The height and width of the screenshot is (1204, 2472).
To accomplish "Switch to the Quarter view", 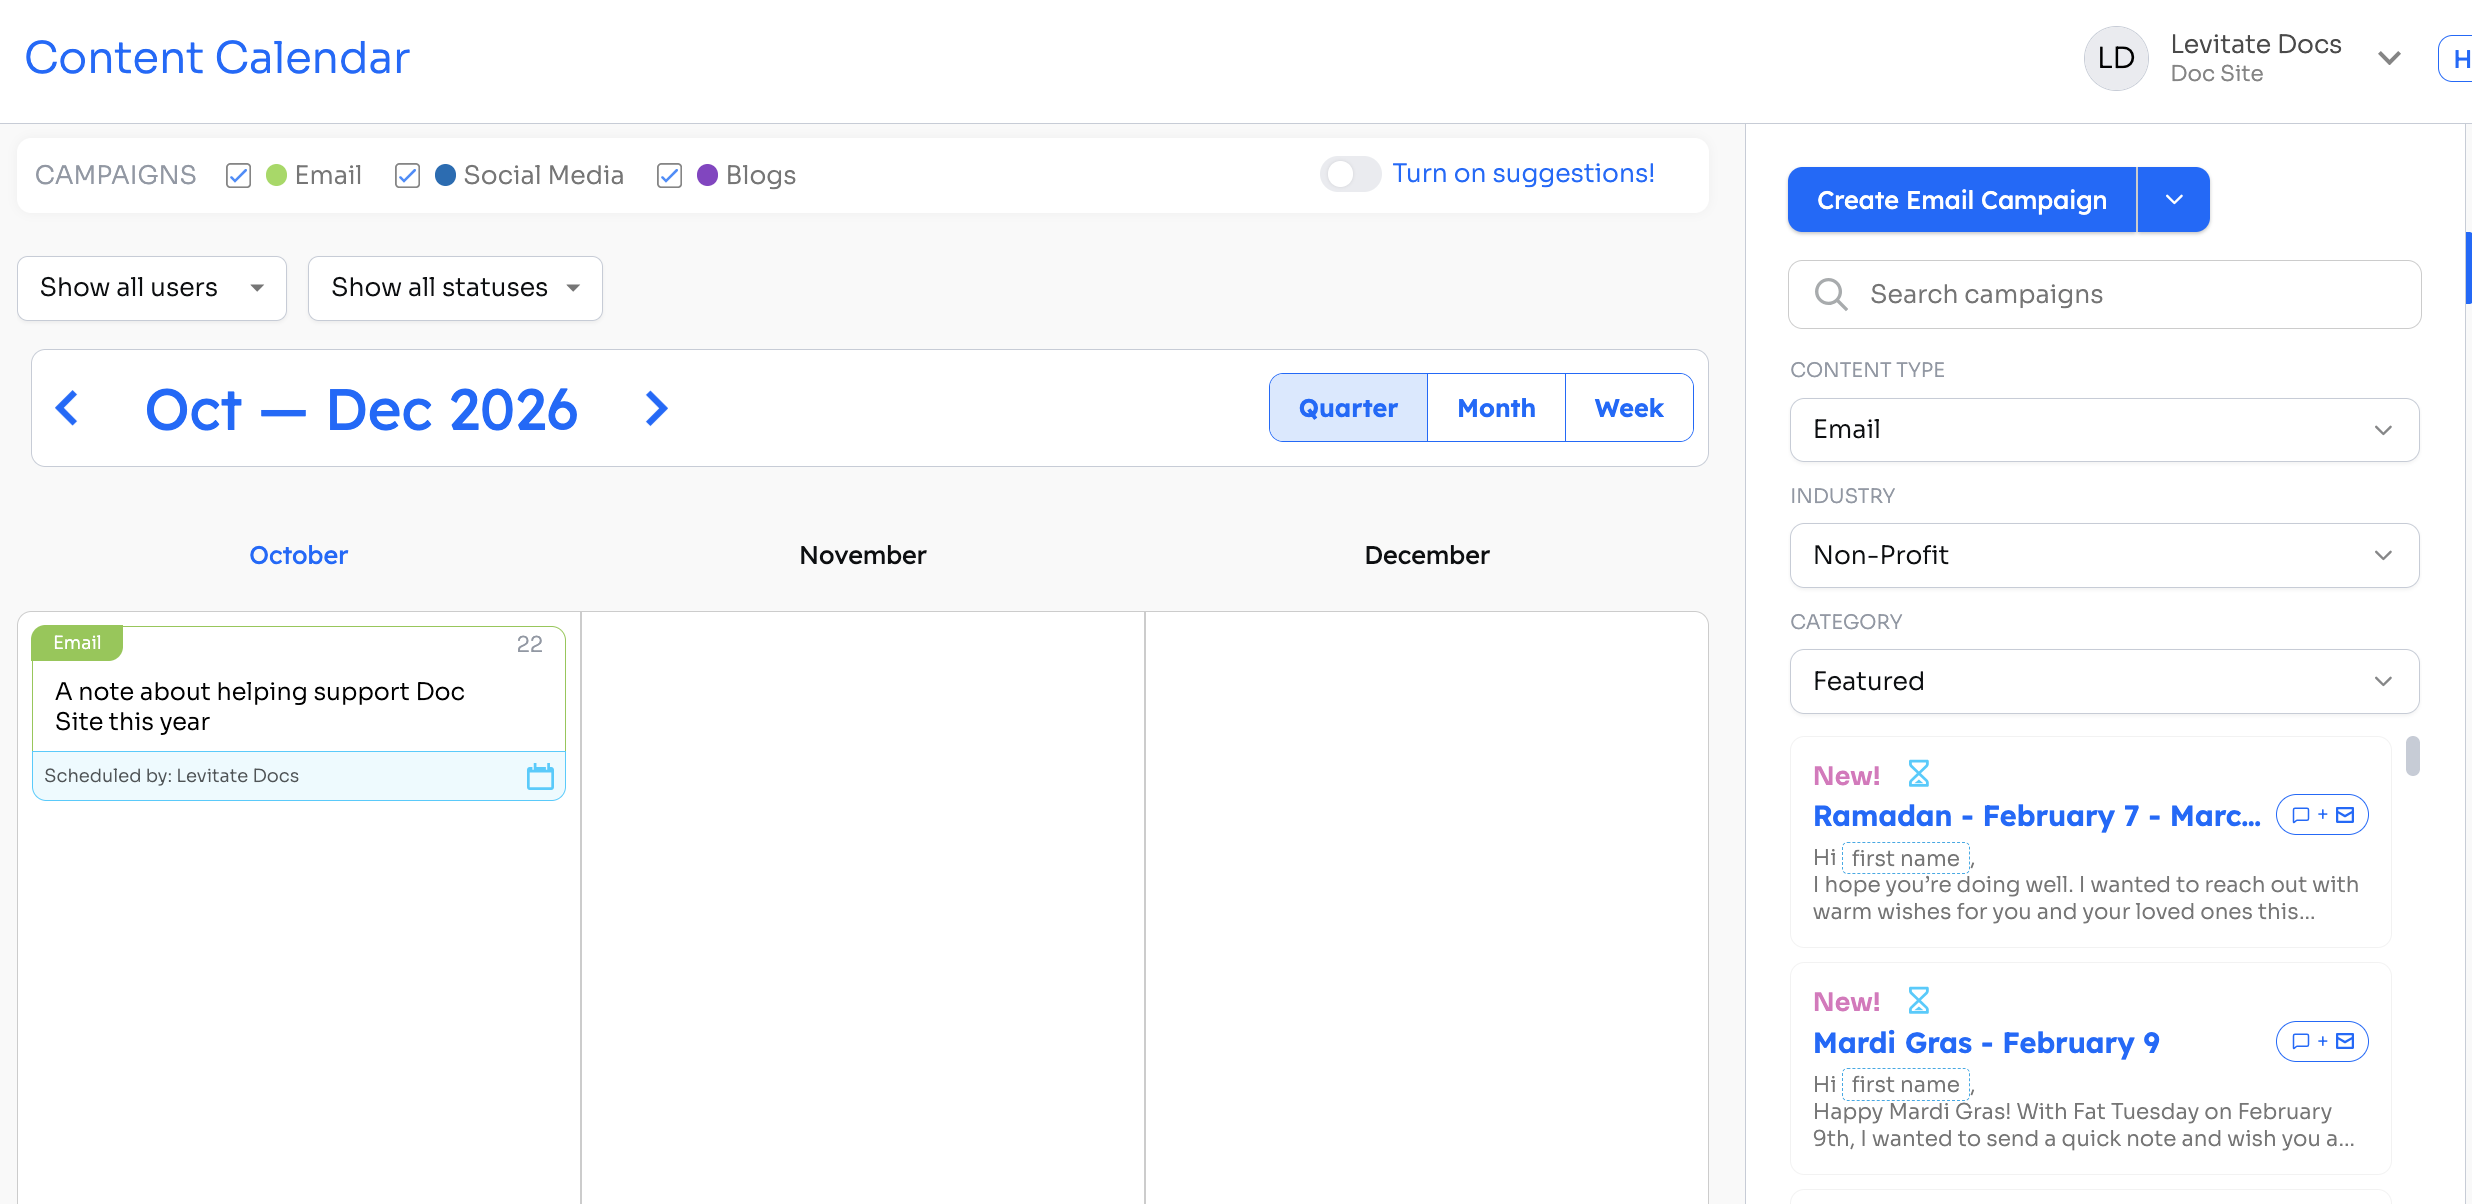I will pos(1348,408).
